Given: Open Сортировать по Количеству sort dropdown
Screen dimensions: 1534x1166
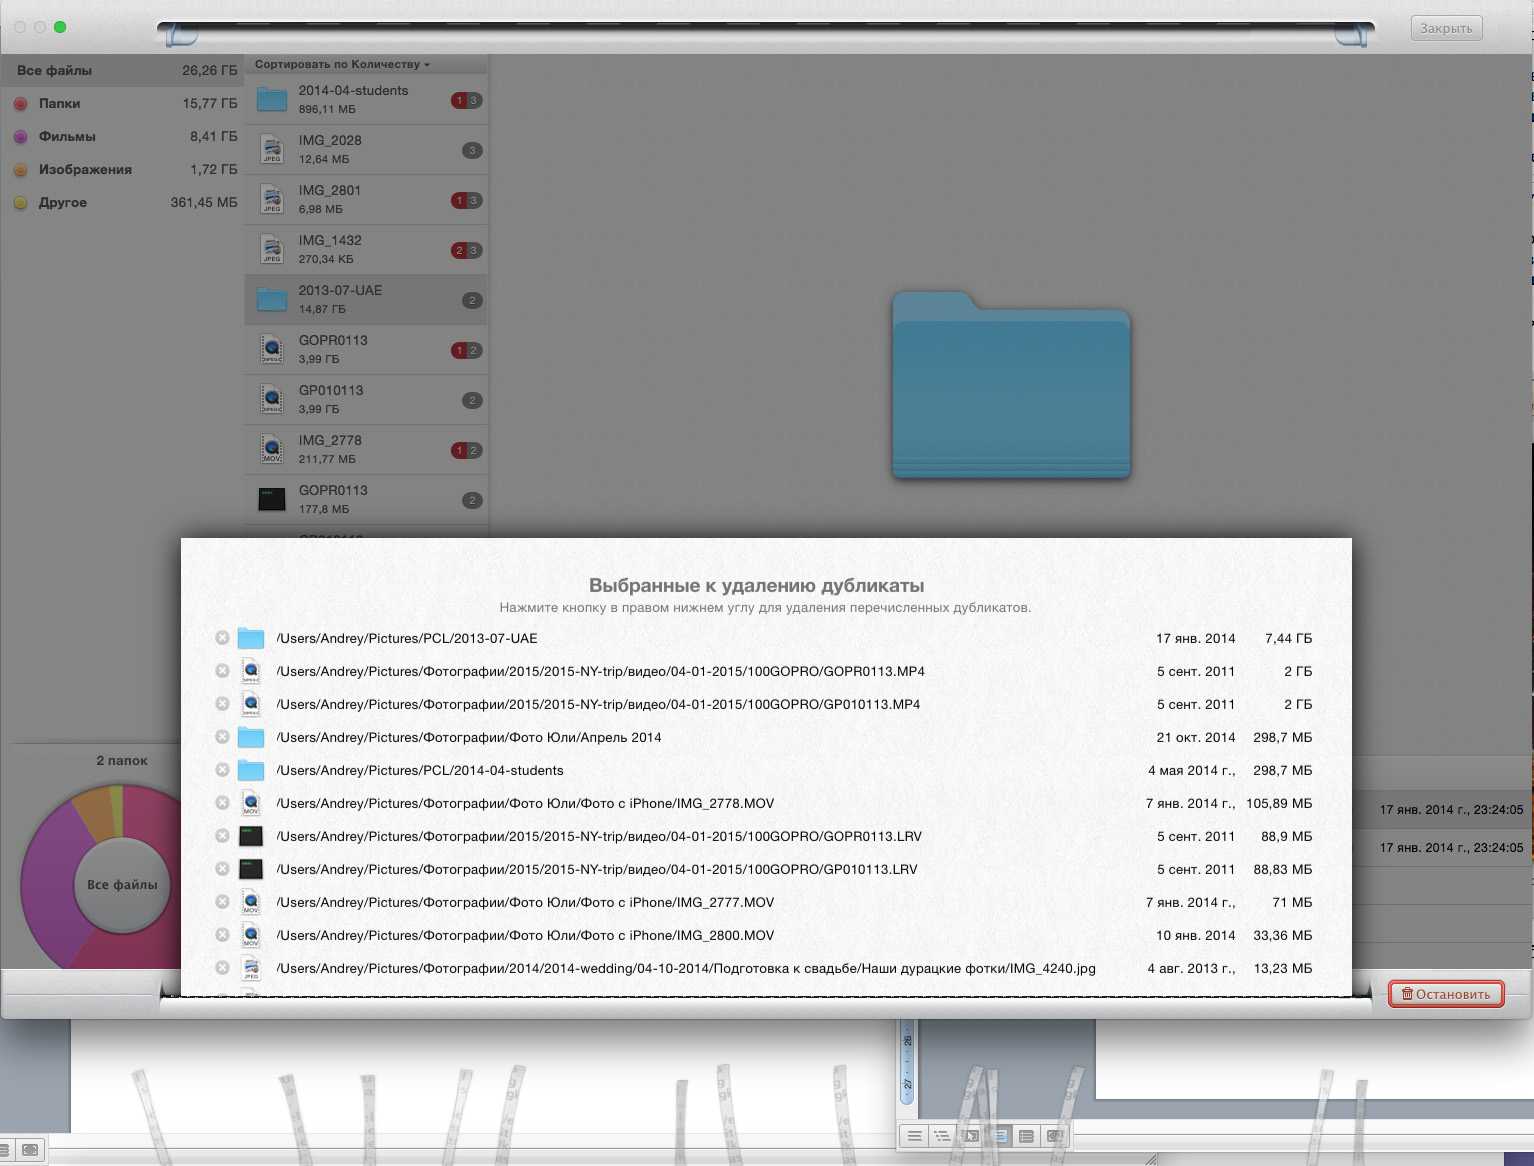Looking at the screenshot, I should [342, 64].
